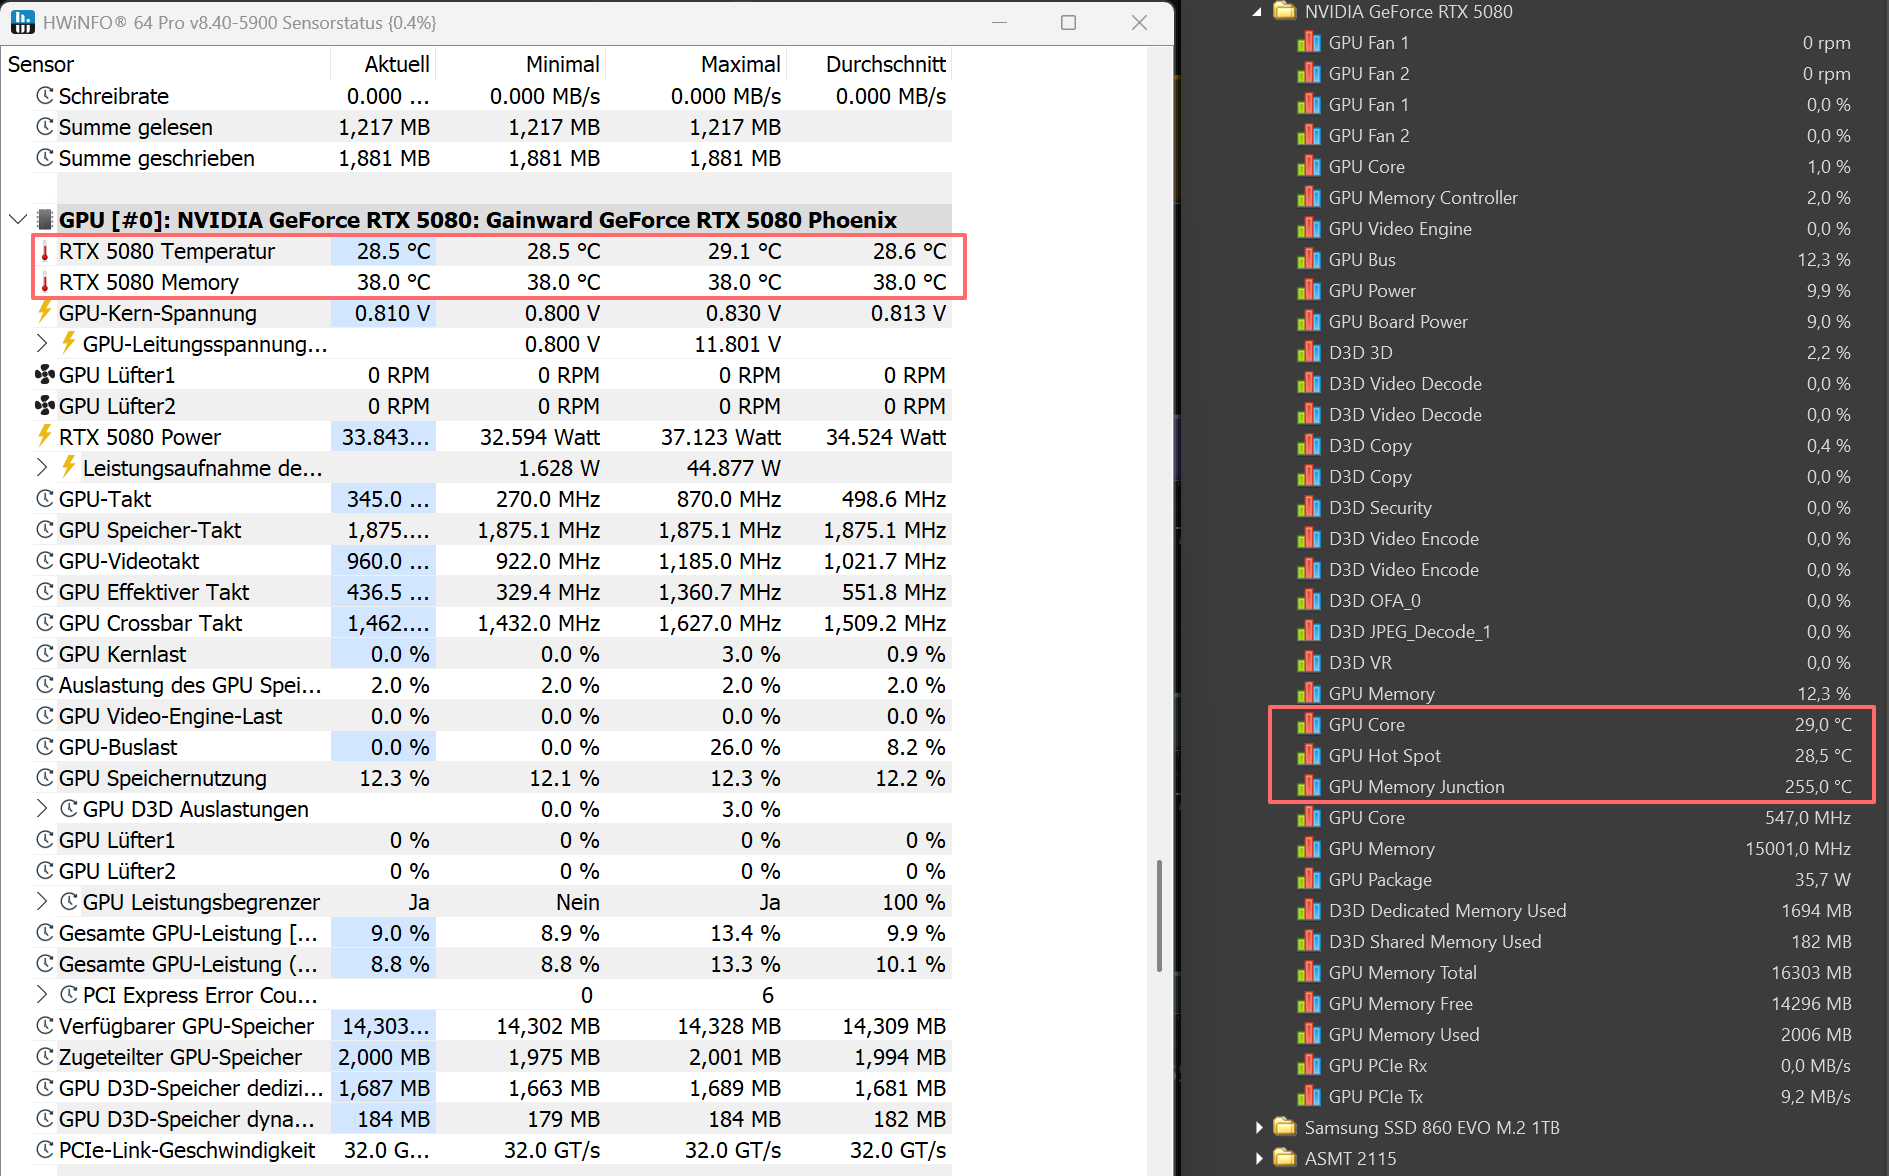Collapse the GPU [#0] NVIDIA GeForce RTX 5080 section
The width and height of the screenshot is (1889, 1176).
[18, 220]
